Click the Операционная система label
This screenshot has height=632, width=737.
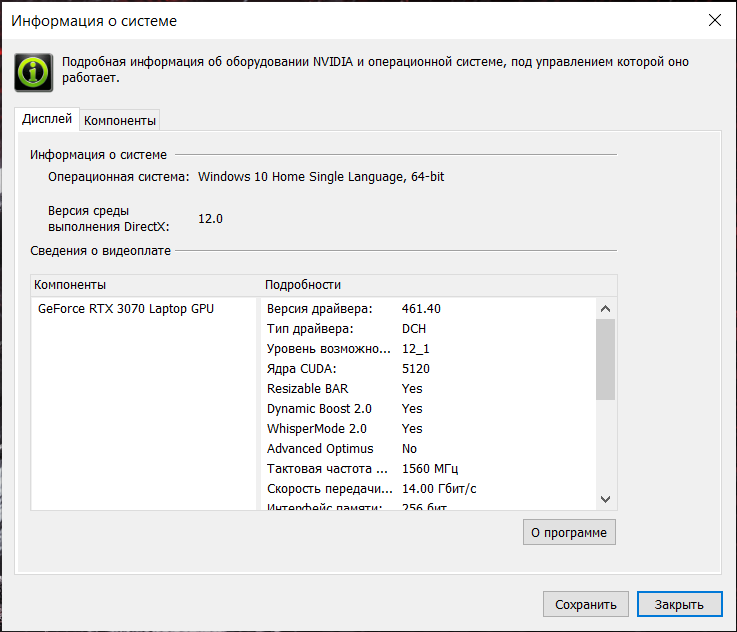(118, 177)
